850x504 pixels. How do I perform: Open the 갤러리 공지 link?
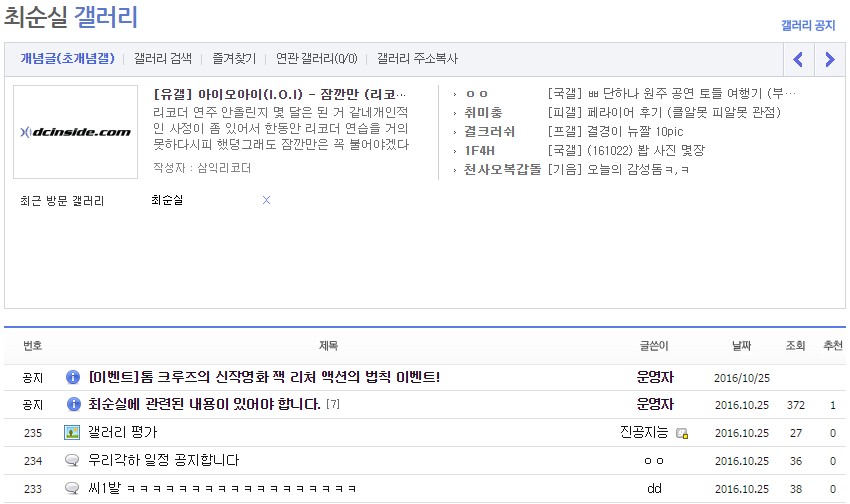click(807, 26)
